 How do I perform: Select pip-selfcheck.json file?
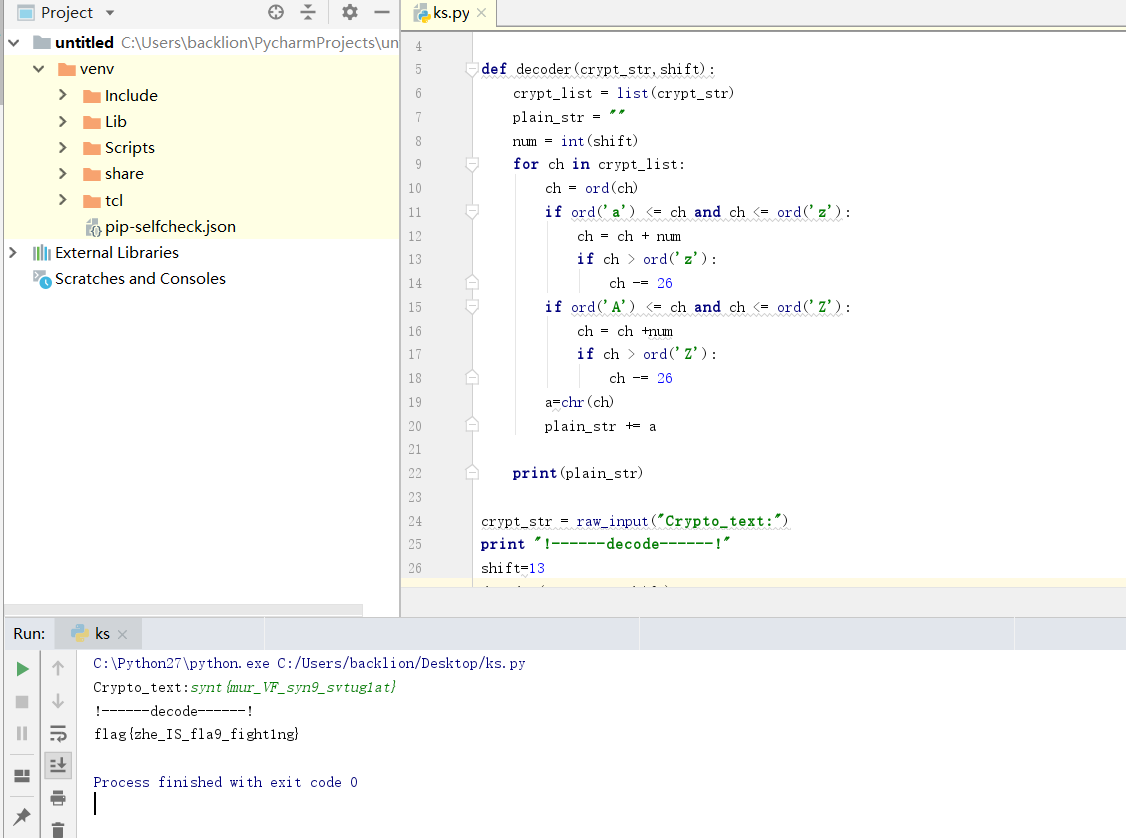point(170,227)
